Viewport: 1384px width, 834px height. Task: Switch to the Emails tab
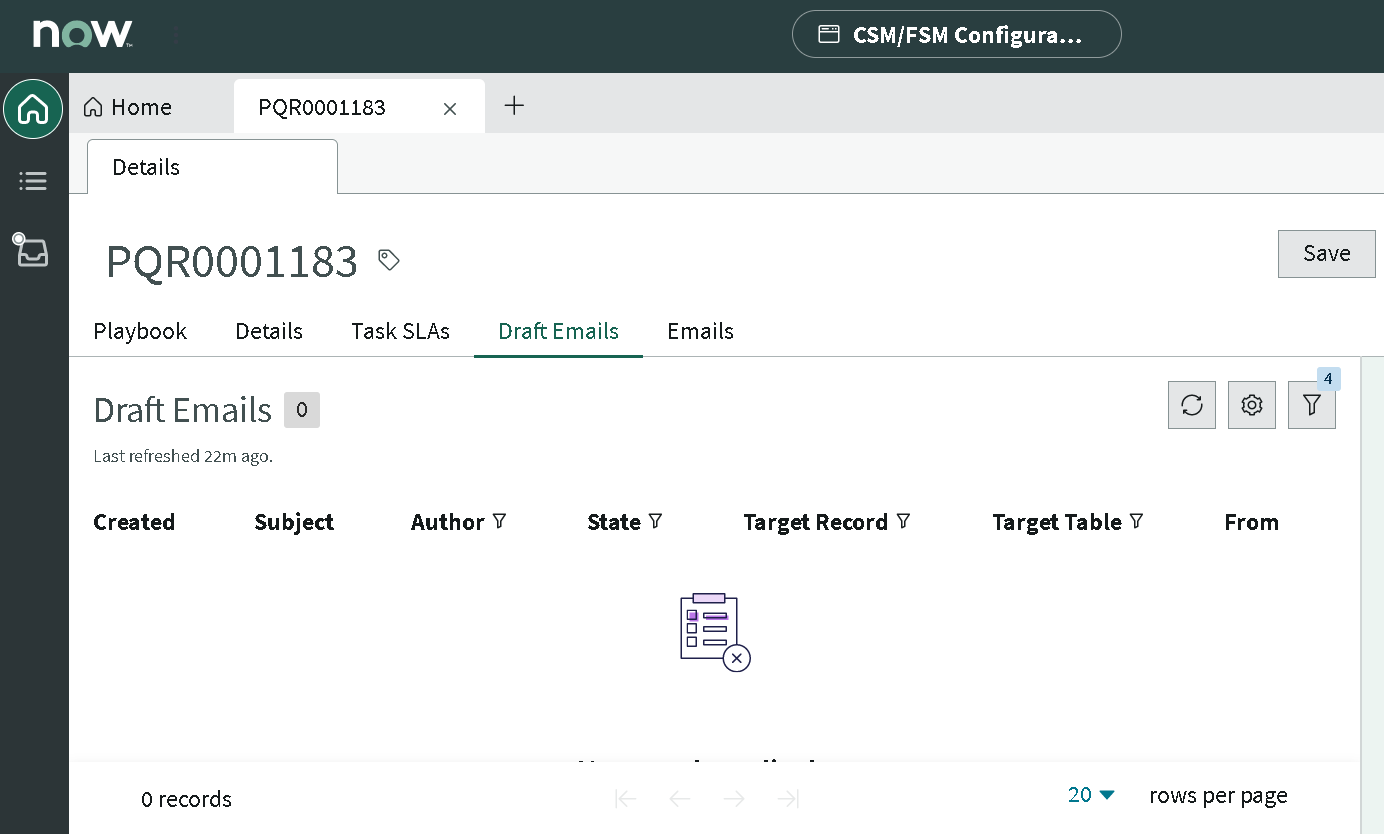700,331
